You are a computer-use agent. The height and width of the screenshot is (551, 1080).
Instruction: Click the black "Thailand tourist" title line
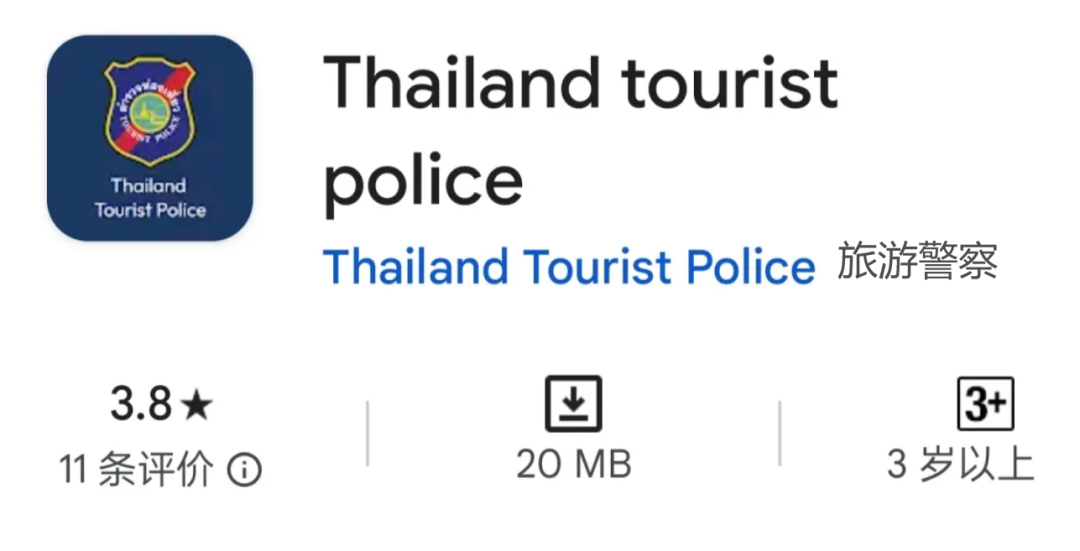coord(580,82)
